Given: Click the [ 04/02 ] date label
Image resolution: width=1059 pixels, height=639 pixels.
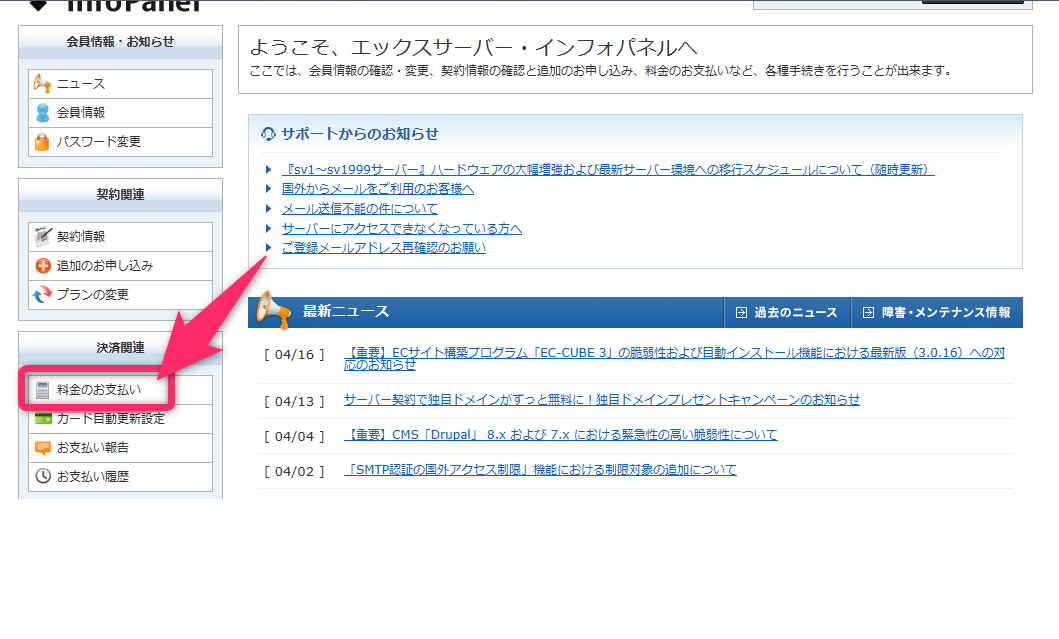Looking at the screenshot, I should [x=294, y=471].
